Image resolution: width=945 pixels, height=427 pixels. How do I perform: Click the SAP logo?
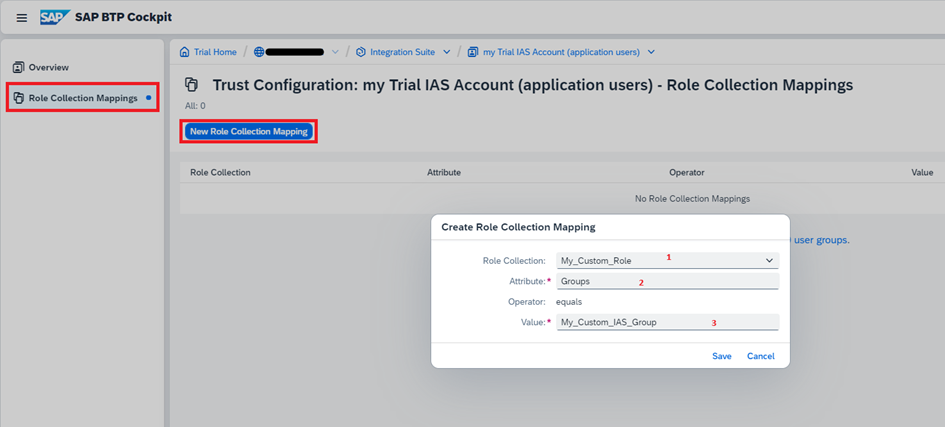[55, 17]
